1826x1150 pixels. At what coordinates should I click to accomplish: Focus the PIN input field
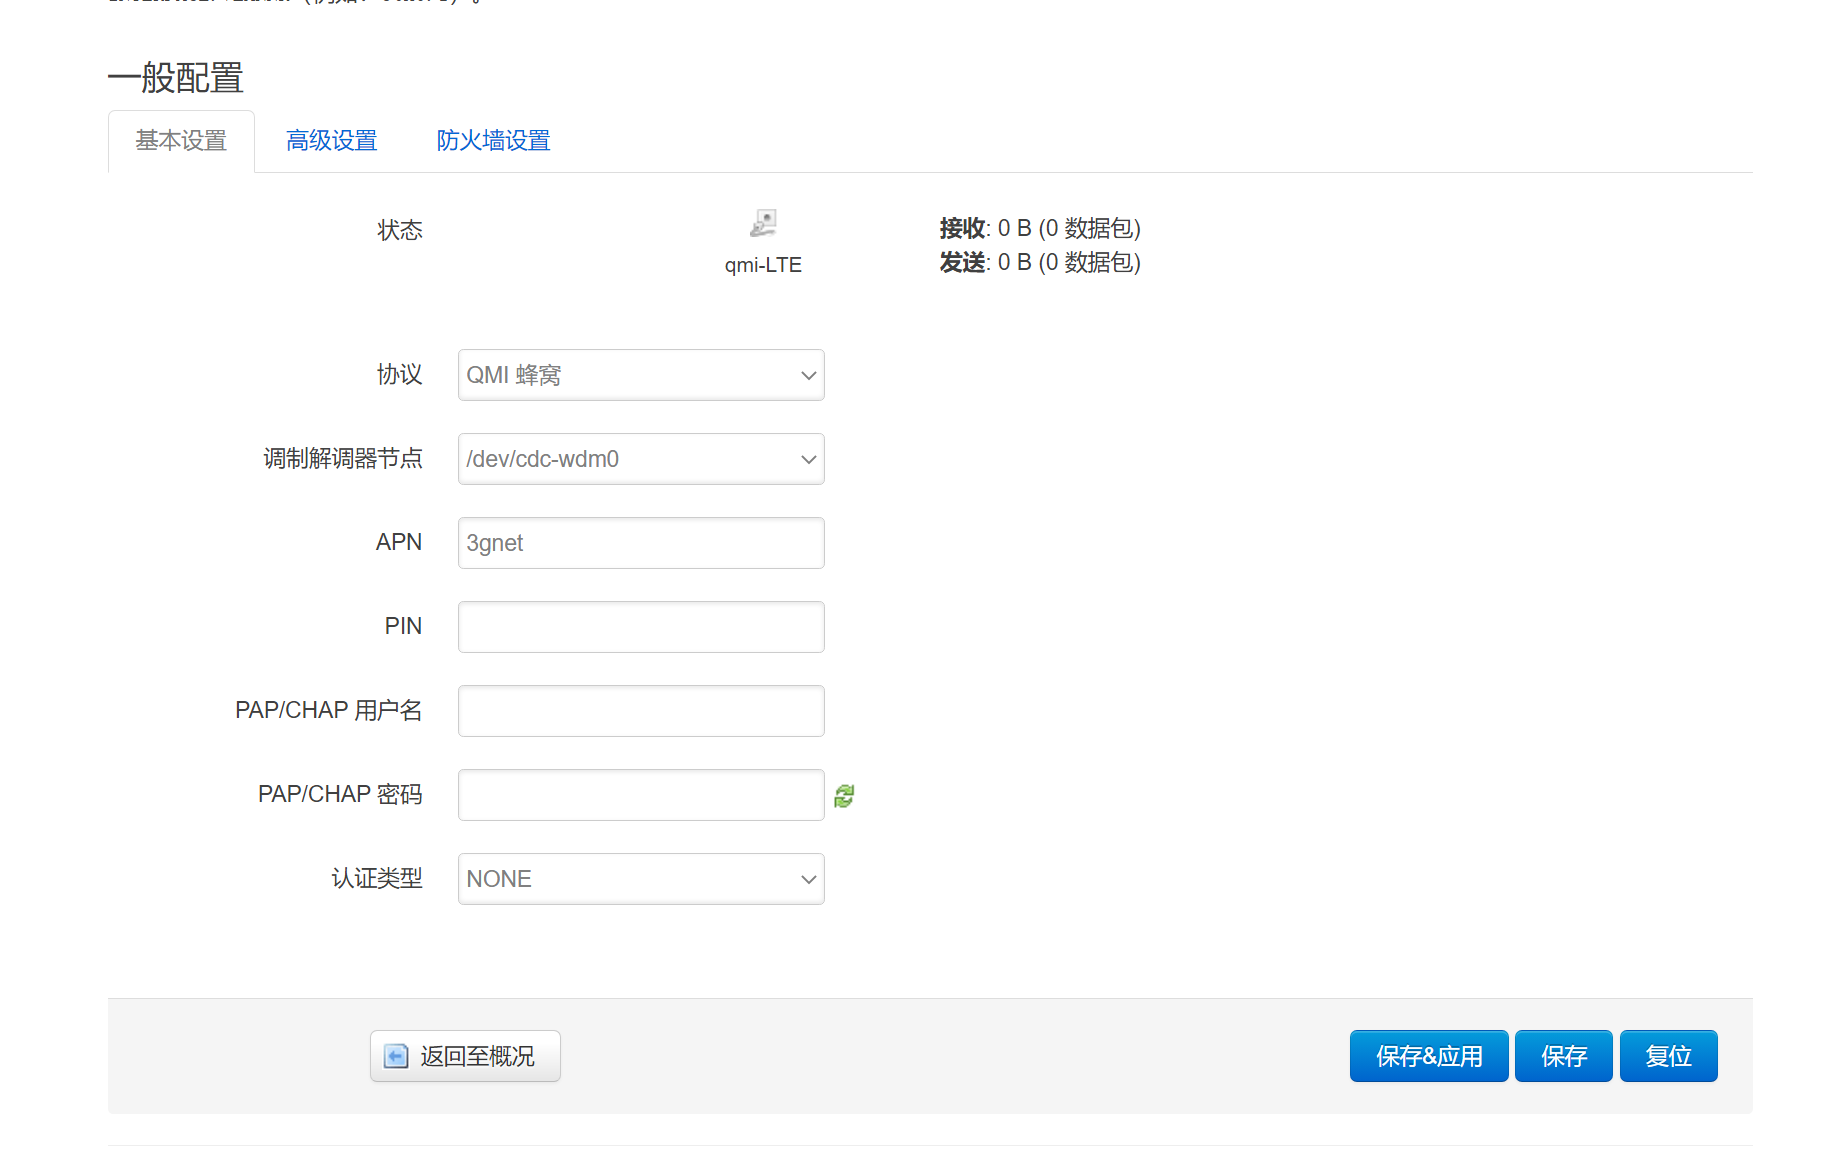640,627
